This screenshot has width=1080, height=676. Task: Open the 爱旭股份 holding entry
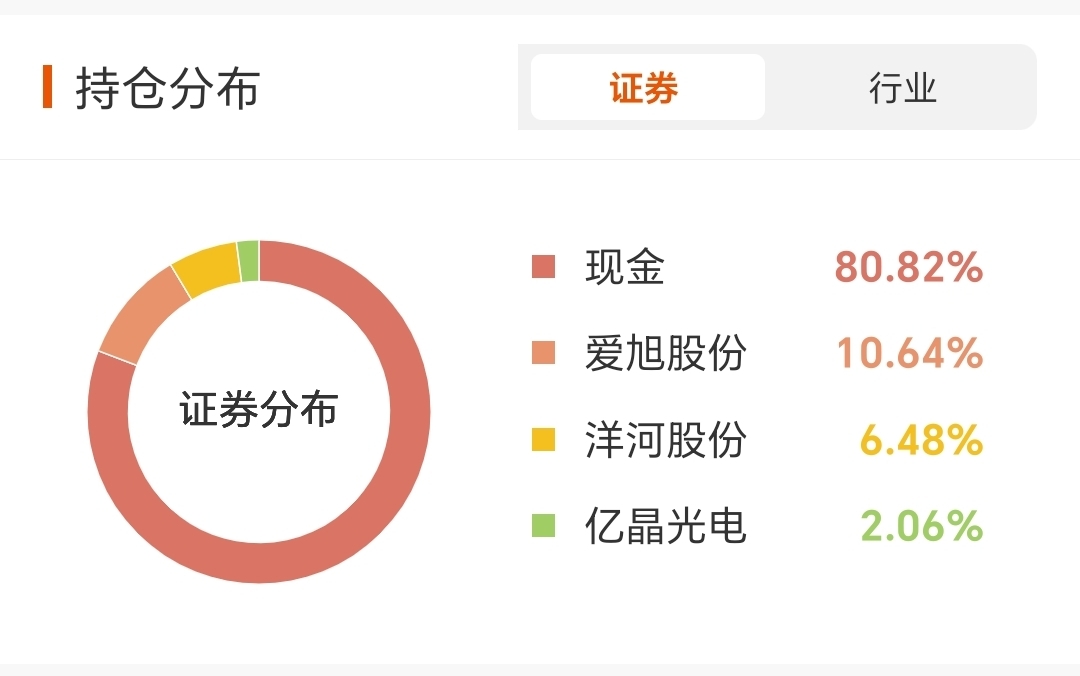[x=665, y=353]
